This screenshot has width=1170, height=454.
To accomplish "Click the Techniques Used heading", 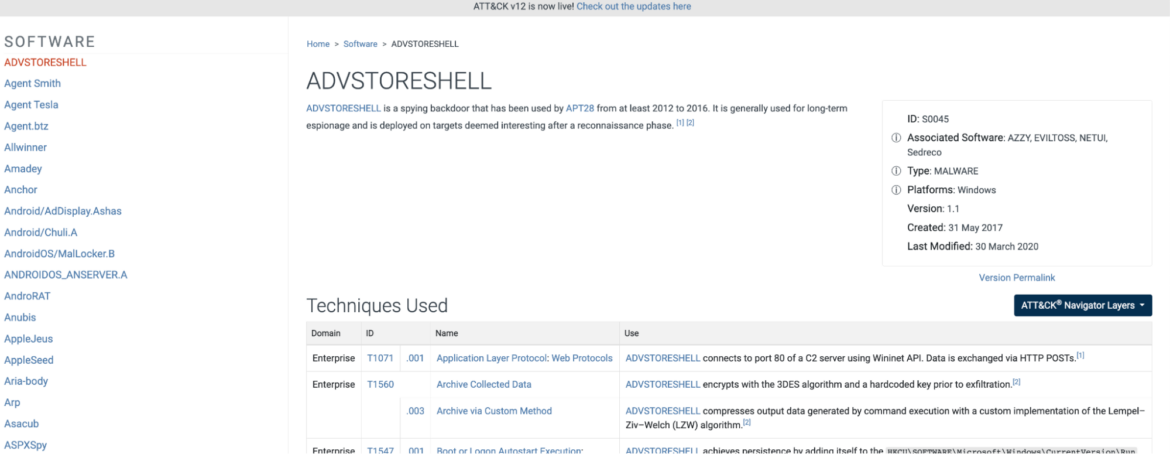I will click(x=378, y=305).
